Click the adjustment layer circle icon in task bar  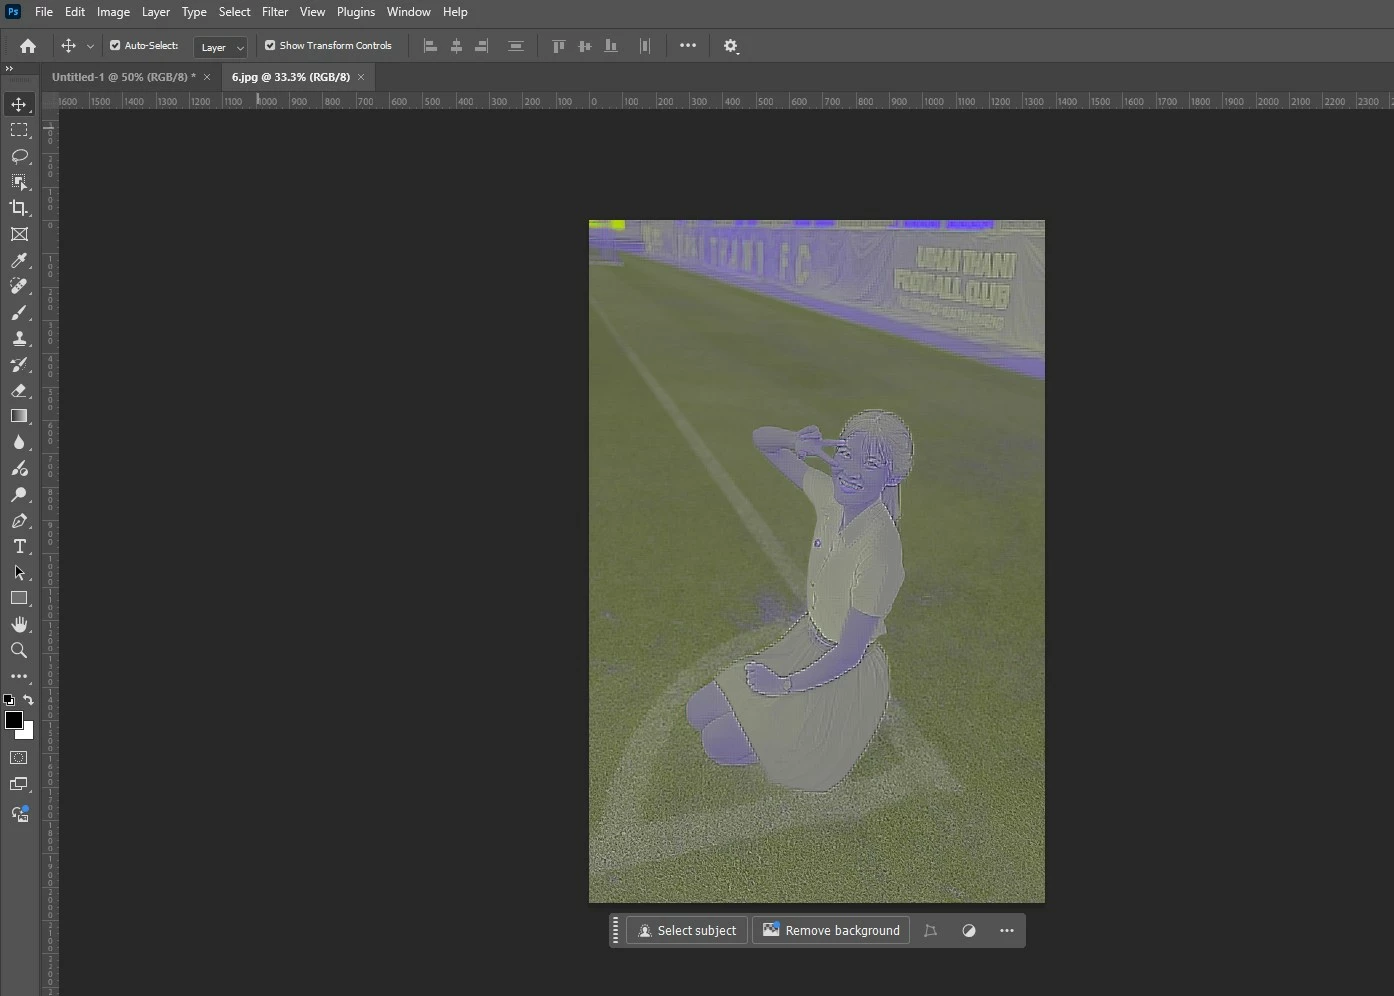[x=969, y=930]
